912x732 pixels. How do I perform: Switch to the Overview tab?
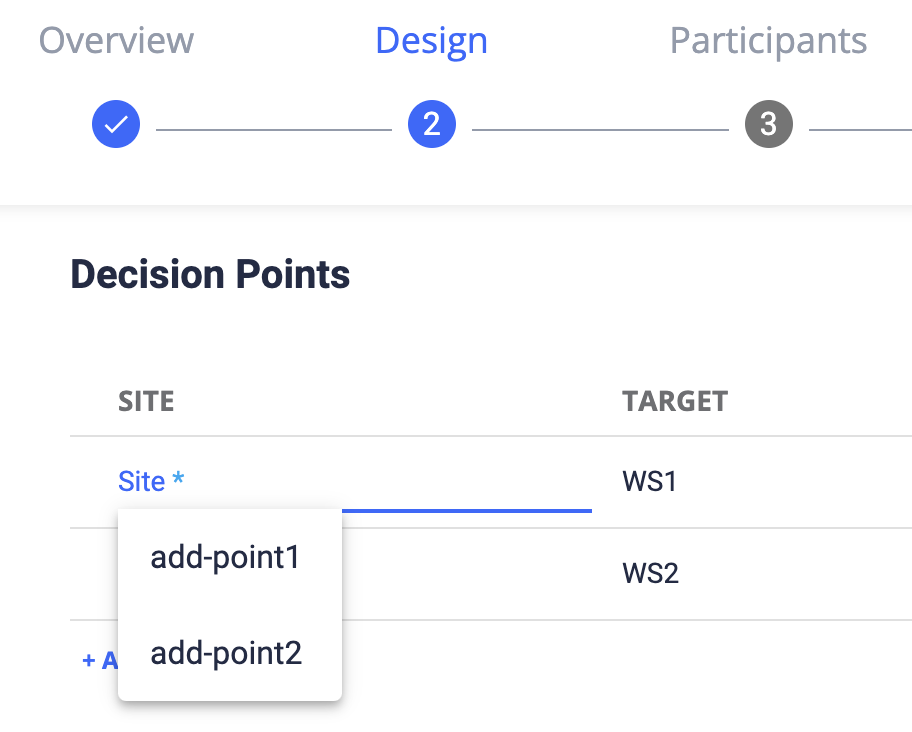(116, 40)
